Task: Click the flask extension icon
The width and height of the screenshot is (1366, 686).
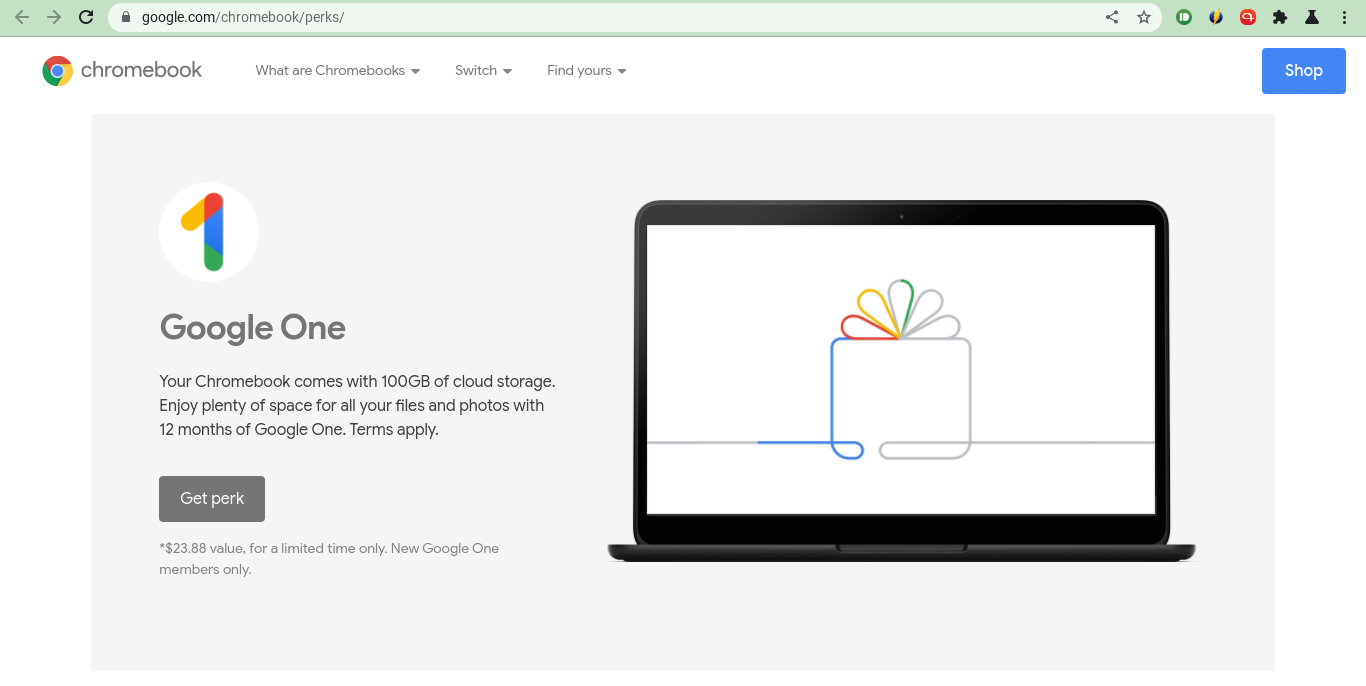Action: [x=1311, y=17]
